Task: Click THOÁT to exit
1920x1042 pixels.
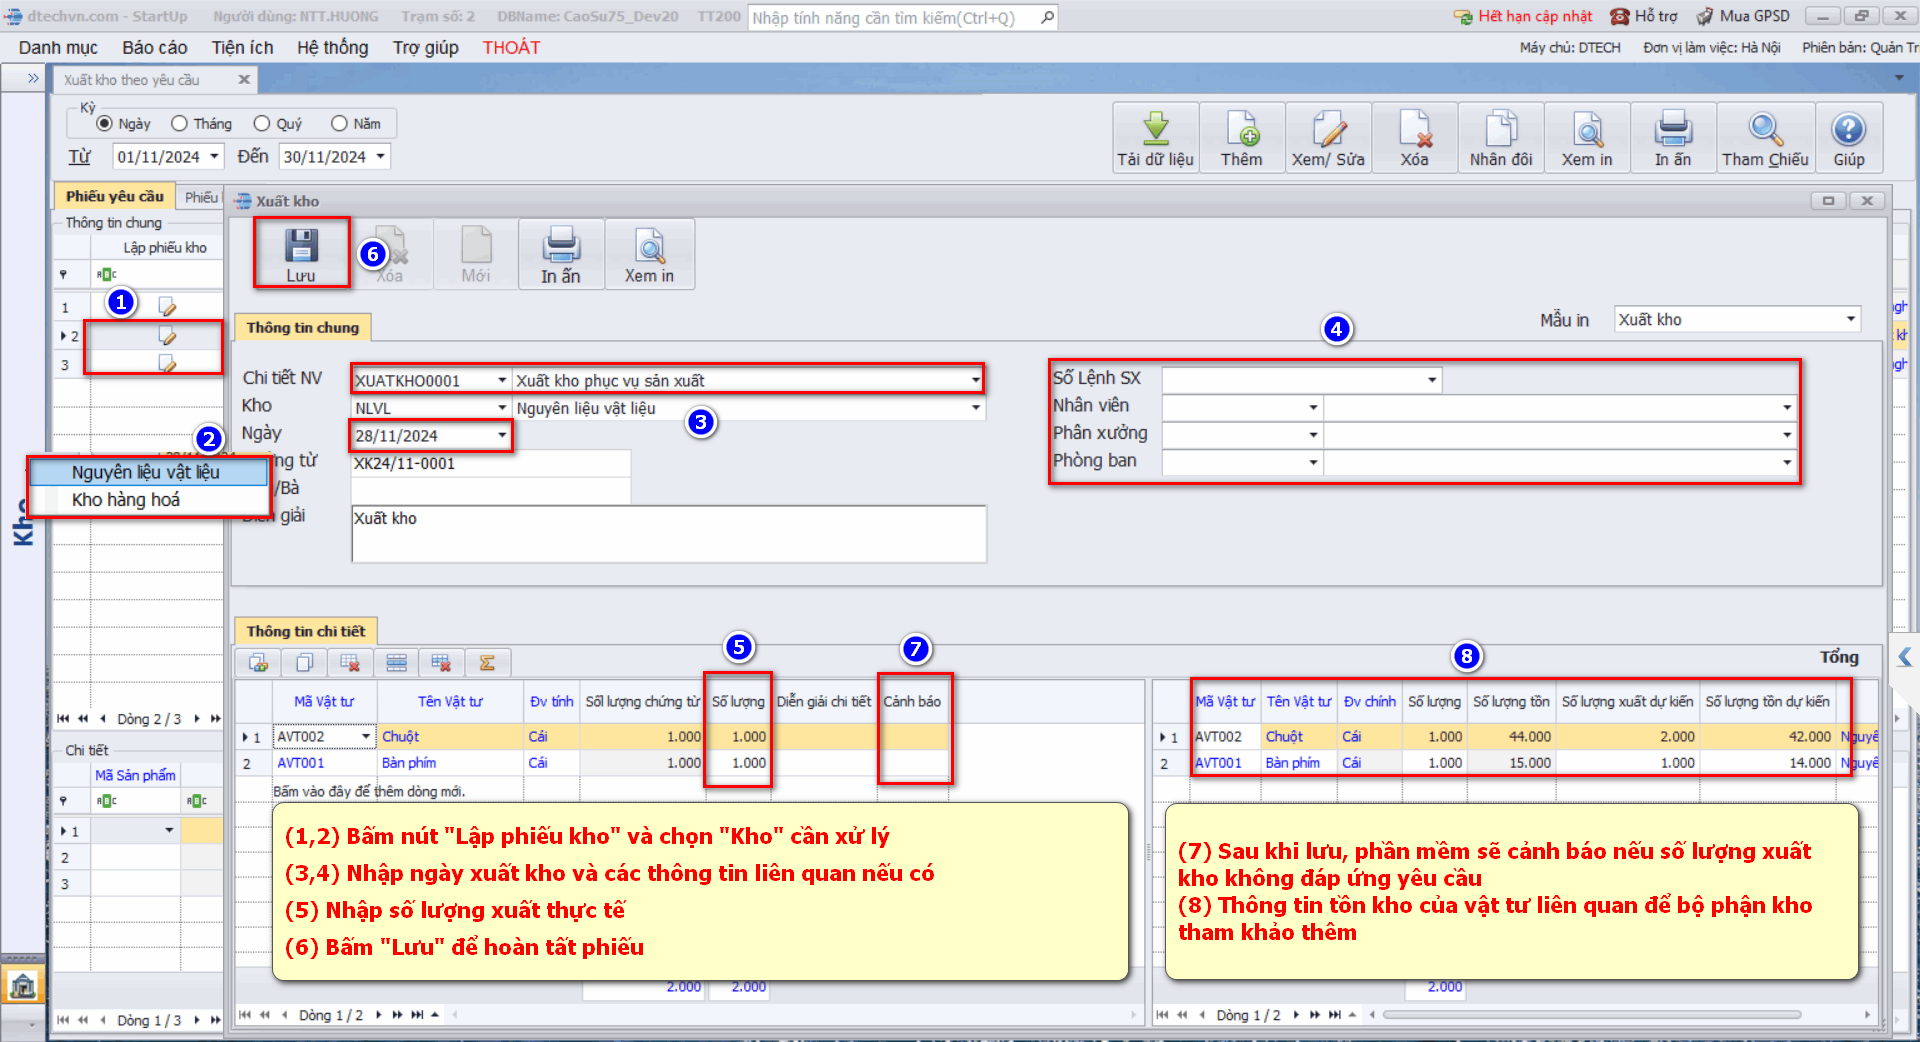Action: [511, 48]
